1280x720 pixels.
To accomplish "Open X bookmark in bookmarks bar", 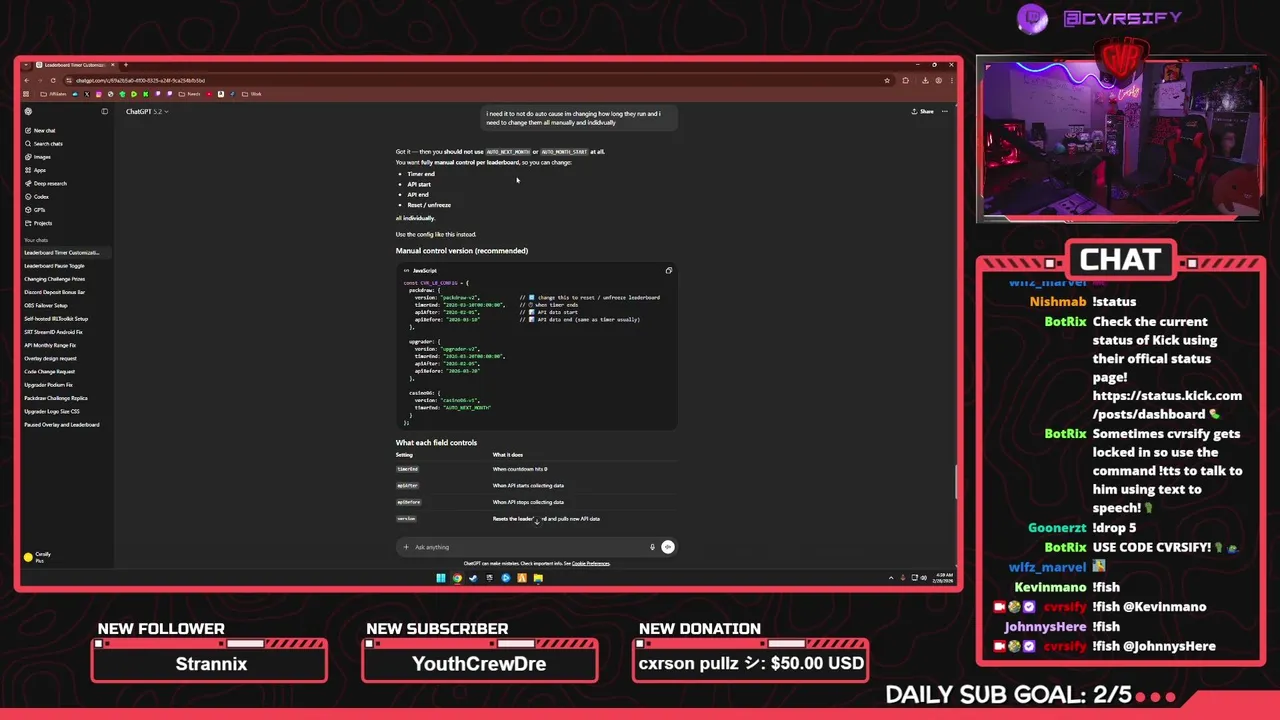I will [x=87, y=94].
